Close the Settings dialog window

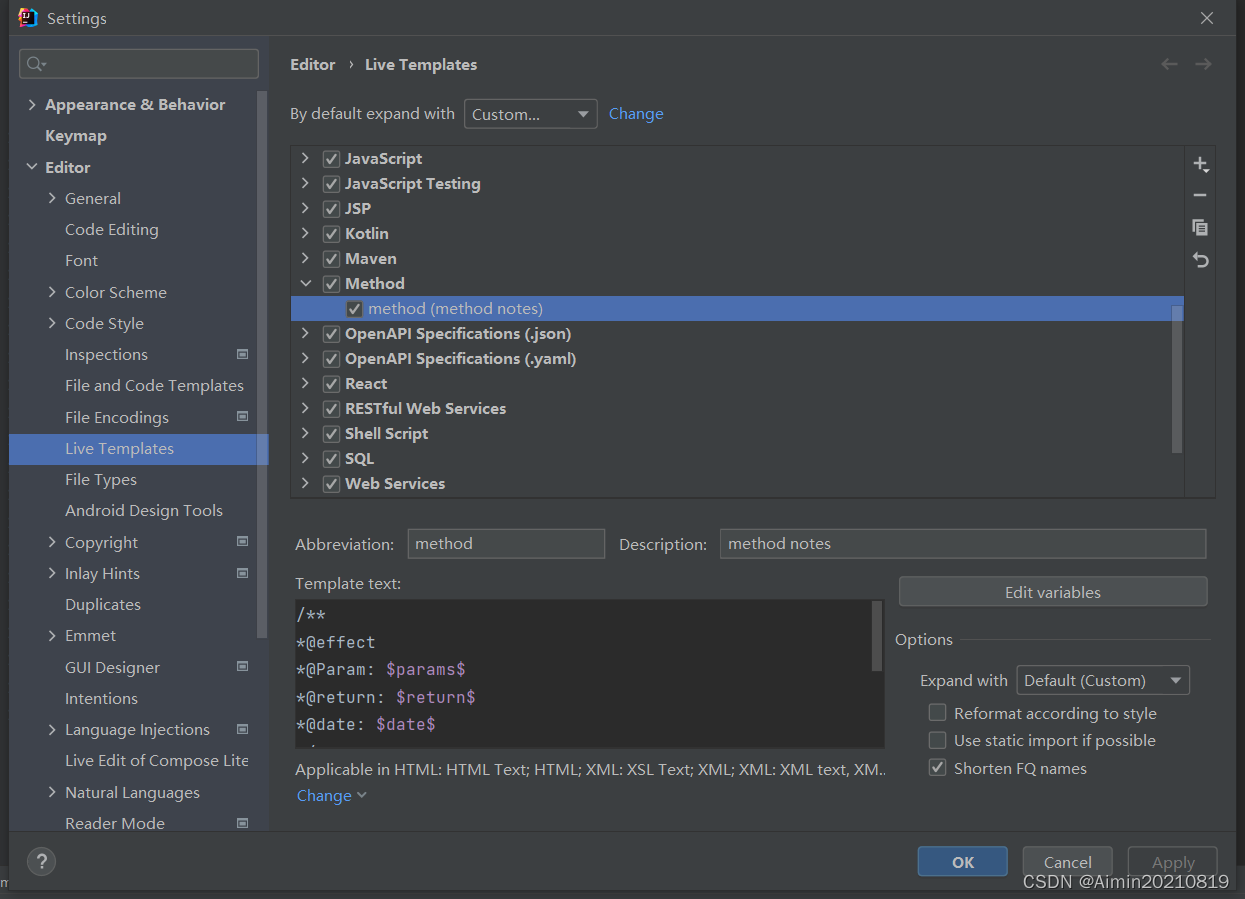1207,18
